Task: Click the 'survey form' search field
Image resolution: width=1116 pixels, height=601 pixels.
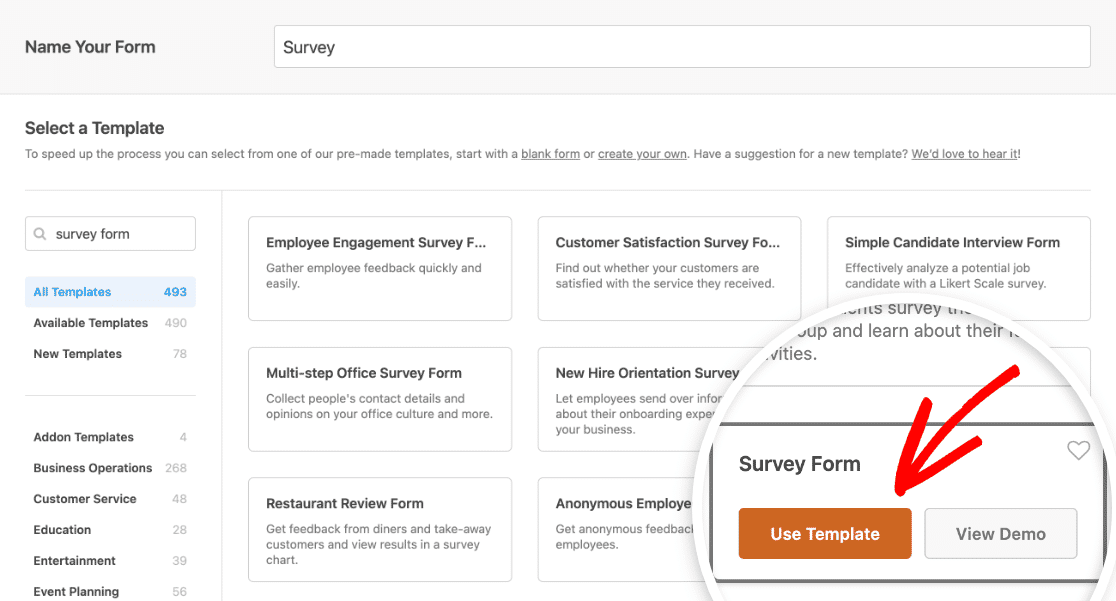Action: tap(110, 233)
